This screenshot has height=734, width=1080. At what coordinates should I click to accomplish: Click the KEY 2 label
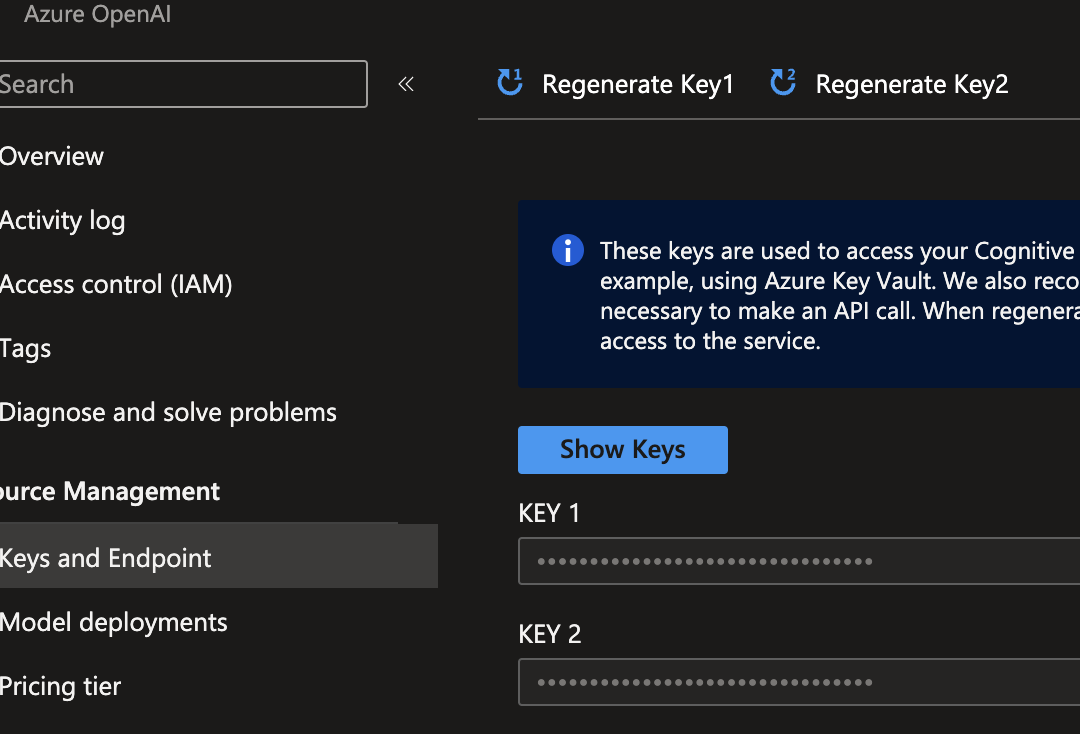pyautogui.click(x=550, y=634)
